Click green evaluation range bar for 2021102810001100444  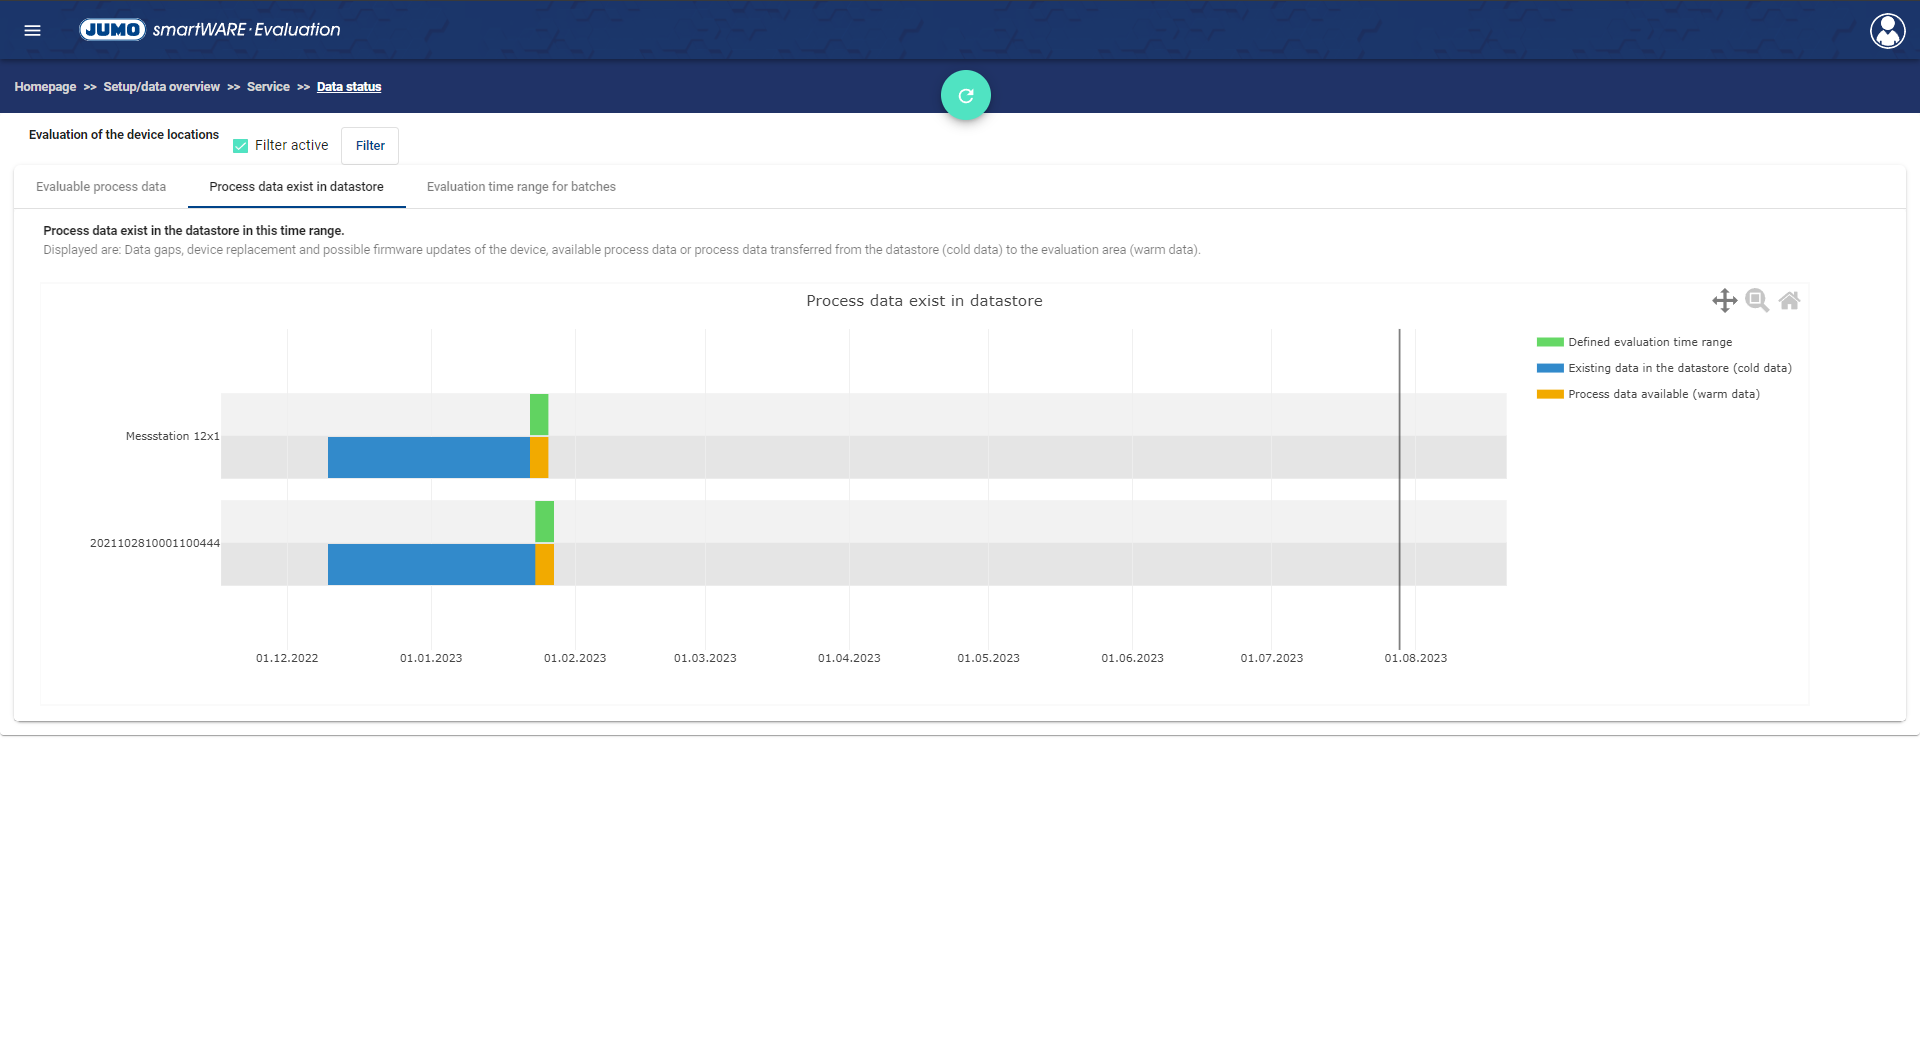coord(544,522)
